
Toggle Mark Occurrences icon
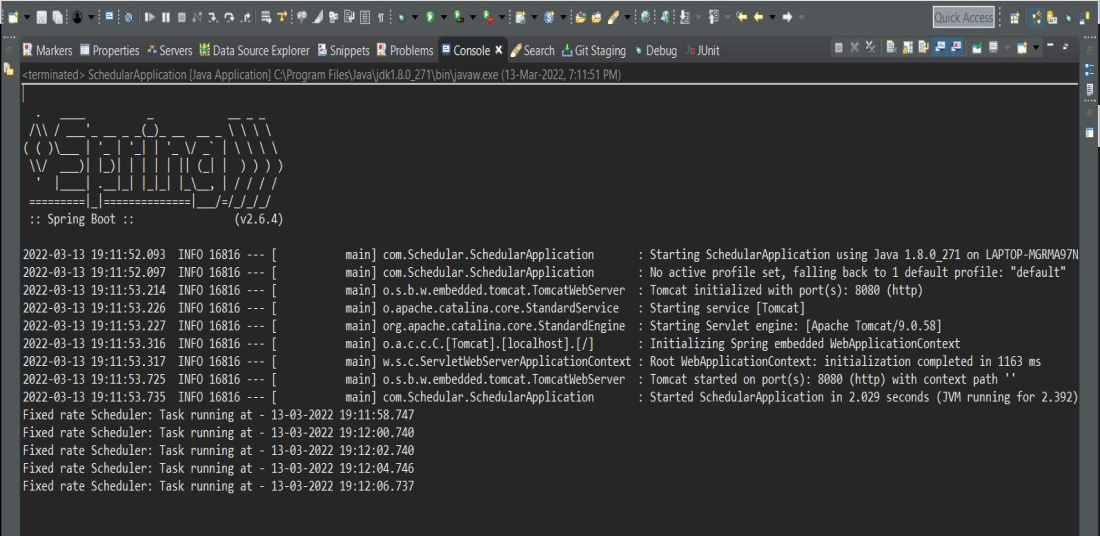point(317,17)
